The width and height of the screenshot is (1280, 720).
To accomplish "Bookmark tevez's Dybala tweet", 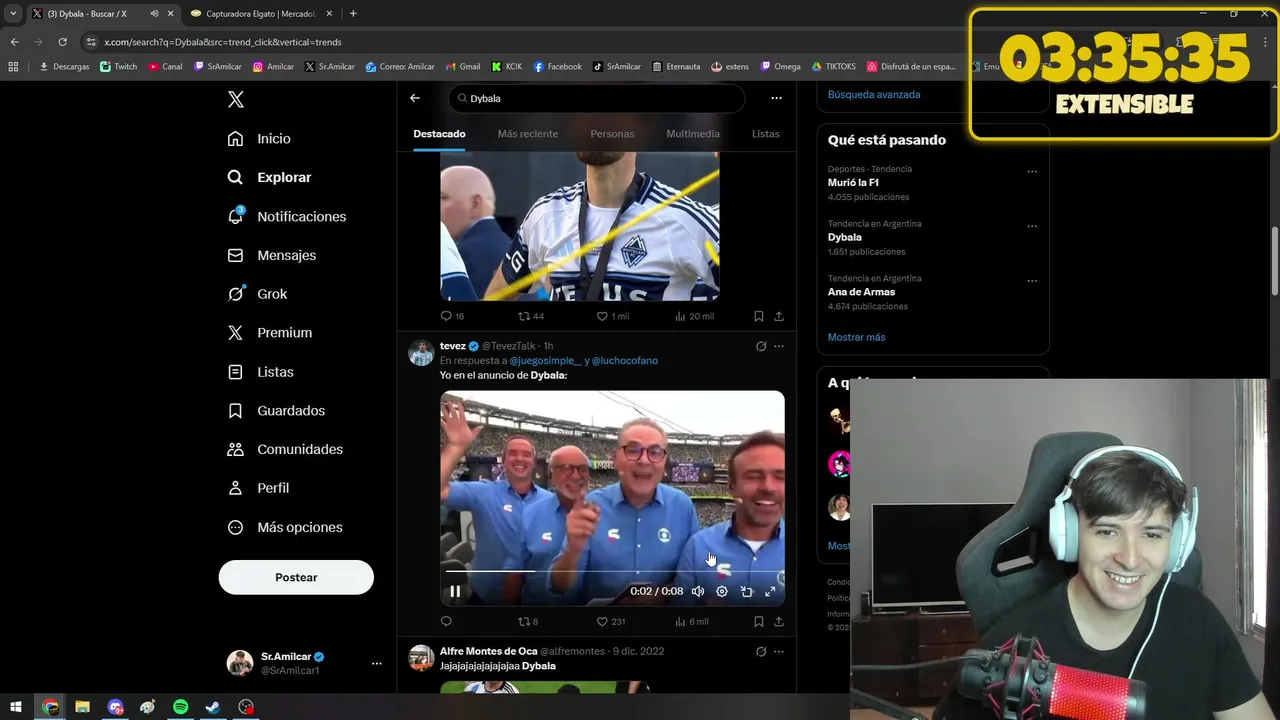I will pos(759,621).
